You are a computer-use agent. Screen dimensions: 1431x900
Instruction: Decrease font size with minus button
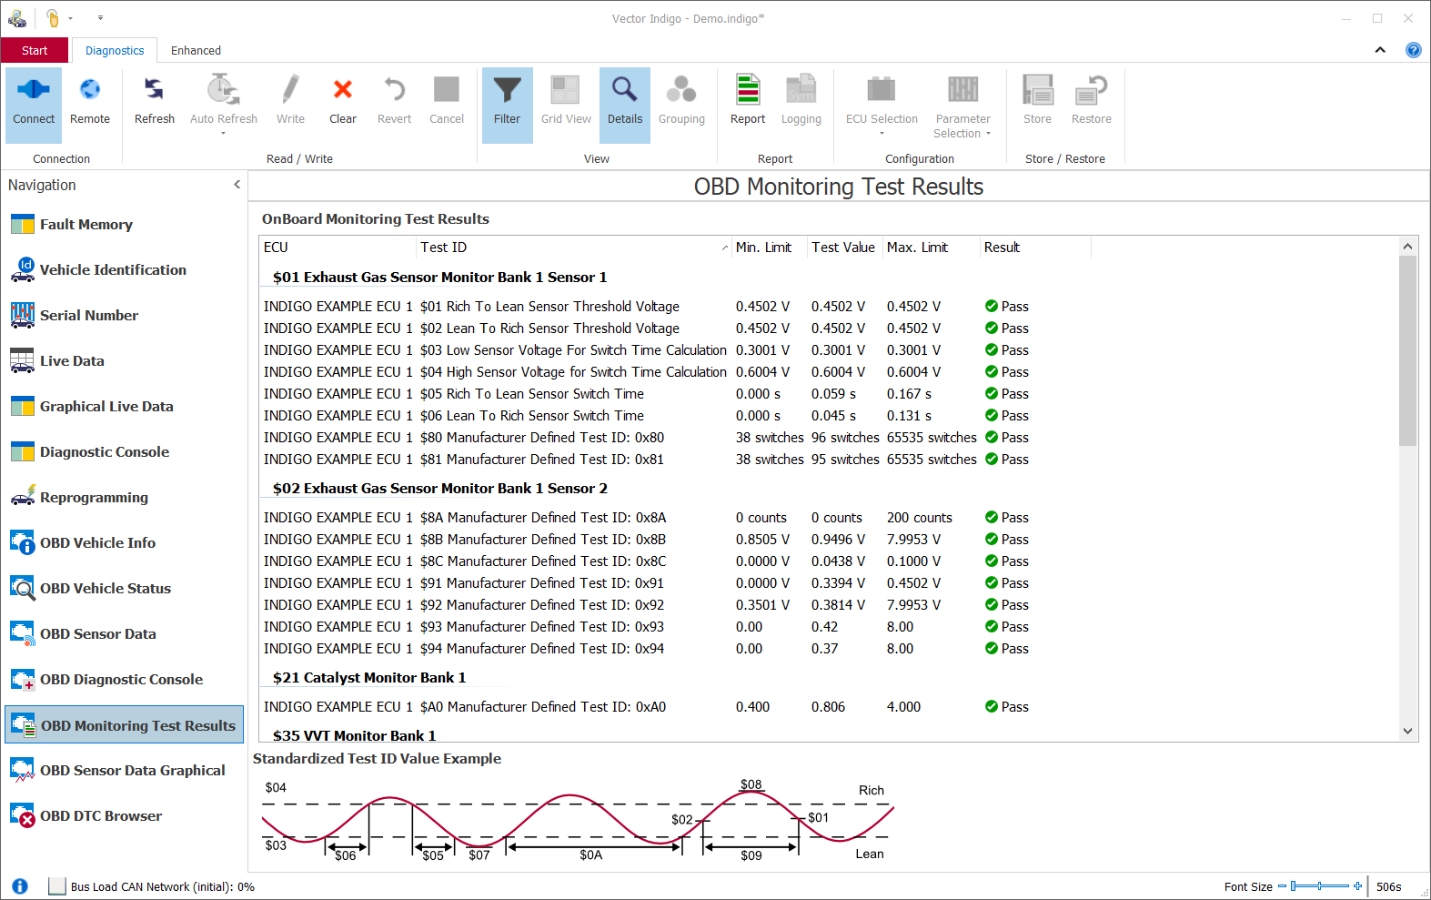coord(1282,886)
